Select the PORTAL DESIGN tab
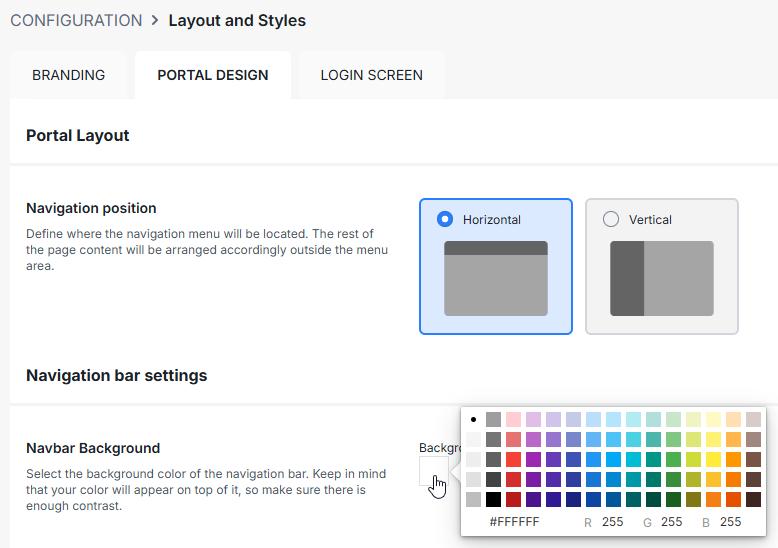Viewport: 778px width, 548px height. (x=213, y=75)
